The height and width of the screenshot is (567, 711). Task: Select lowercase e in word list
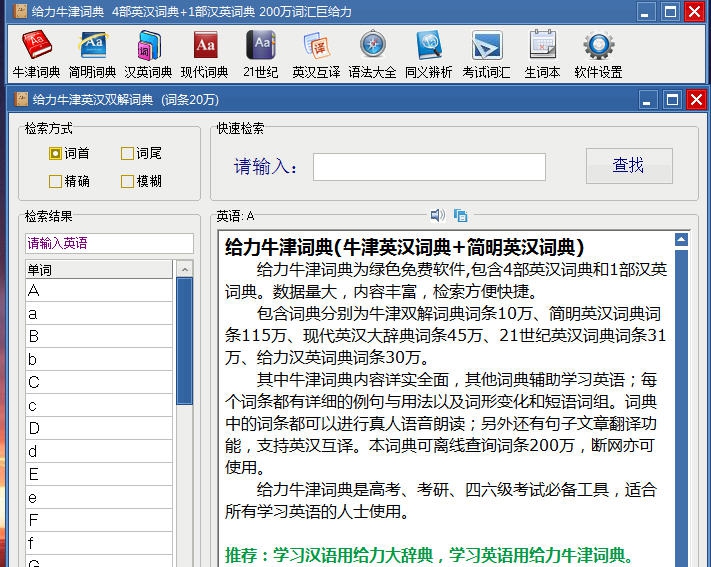[x=99, y=498]
